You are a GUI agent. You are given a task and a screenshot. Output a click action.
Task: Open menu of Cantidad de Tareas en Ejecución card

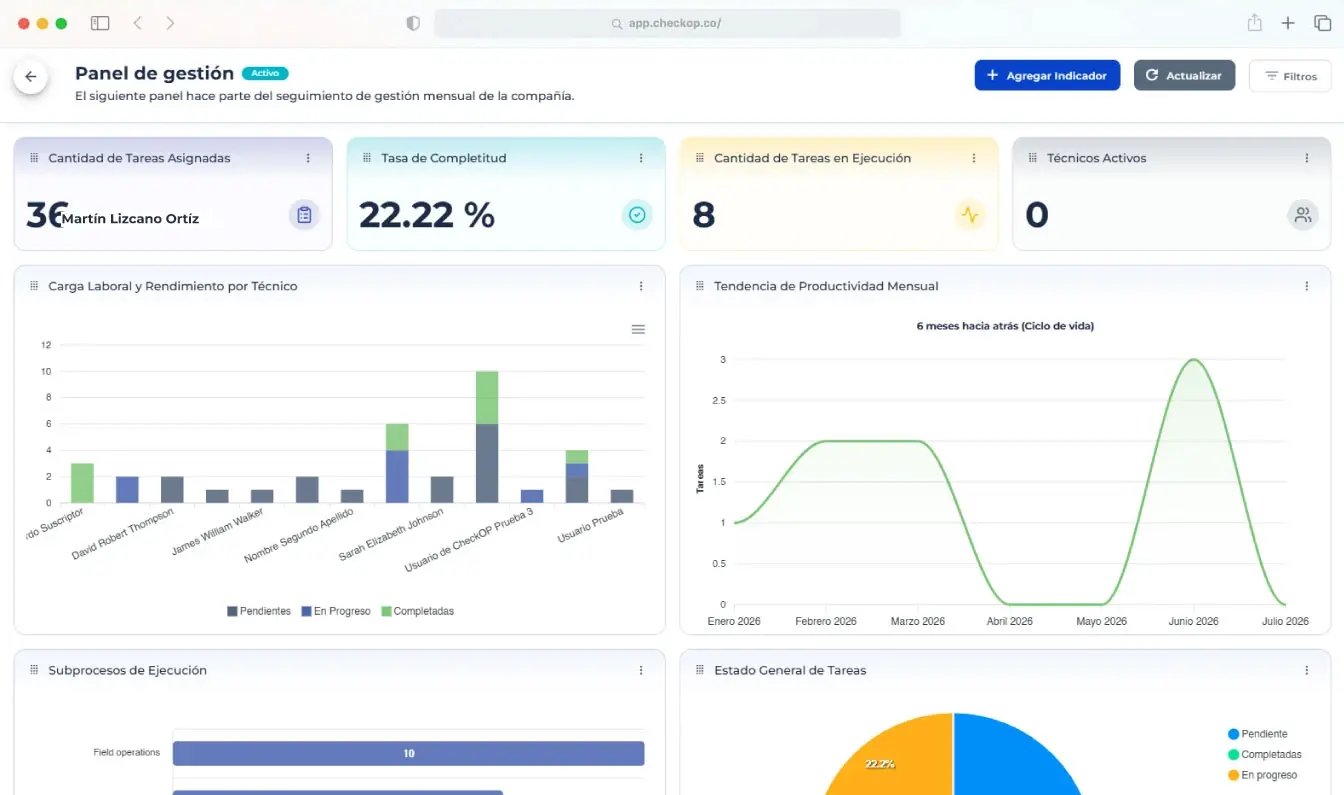coord(974,158)
